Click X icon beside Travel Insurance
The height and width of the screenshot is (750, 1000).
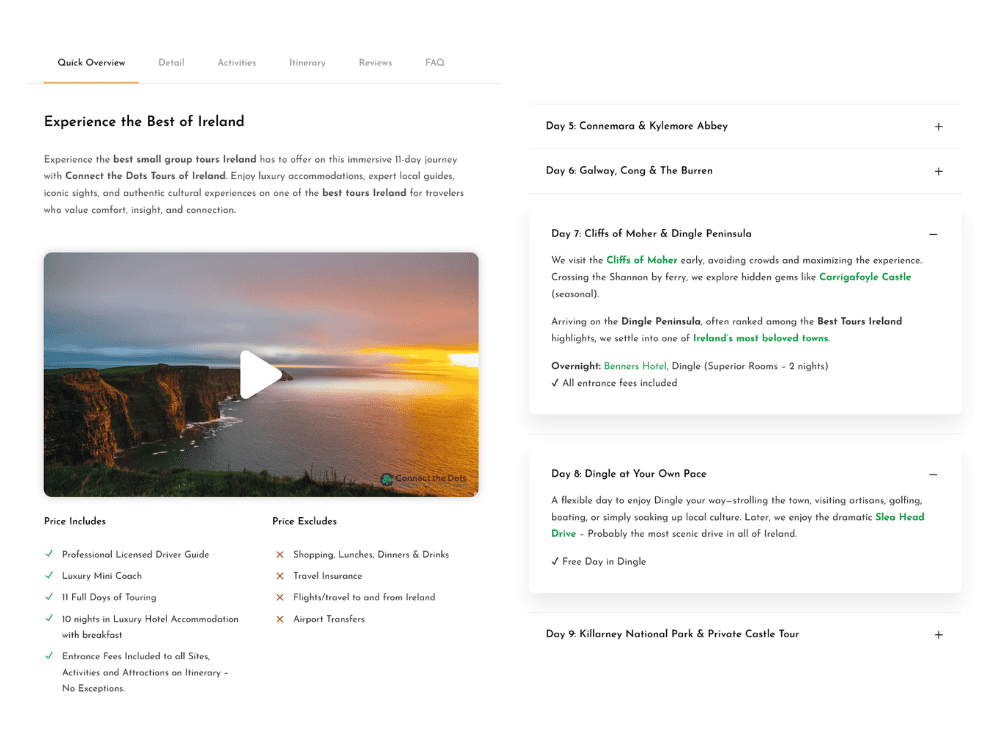[x=279, y=576]
